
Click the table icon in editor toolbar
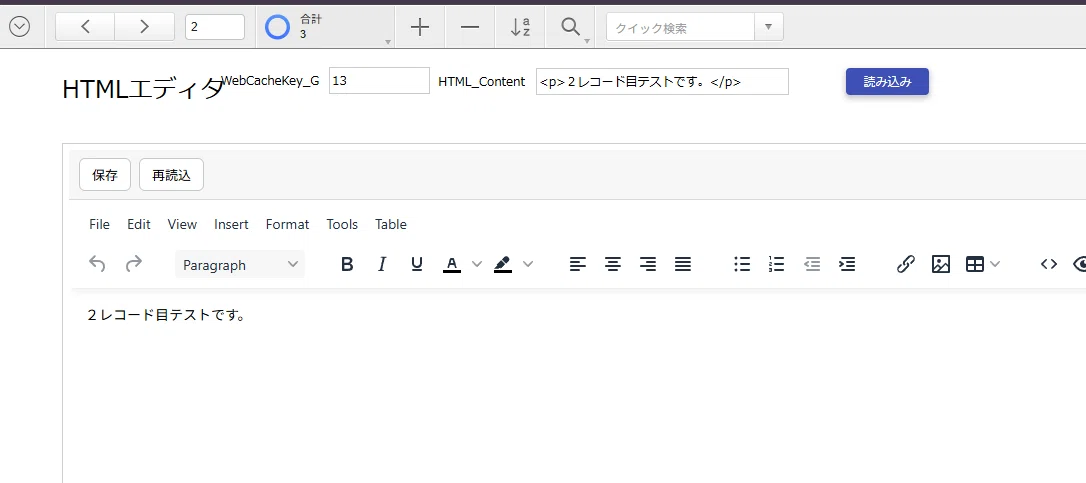click(x=975, y=264)
